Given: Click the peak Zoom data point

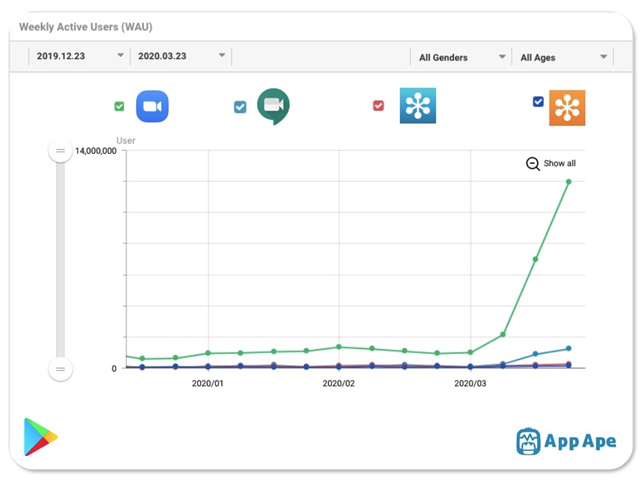Looking at the screenshot, I should [568, 182].
